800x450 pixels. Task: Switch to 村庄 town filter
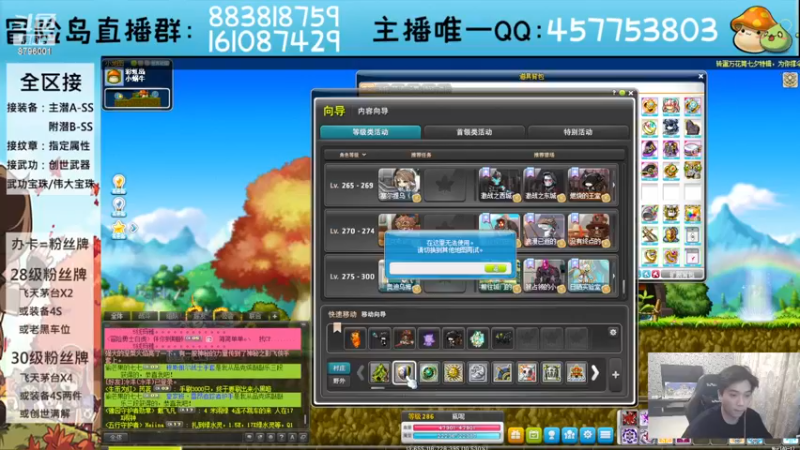(x=339, y=368)
